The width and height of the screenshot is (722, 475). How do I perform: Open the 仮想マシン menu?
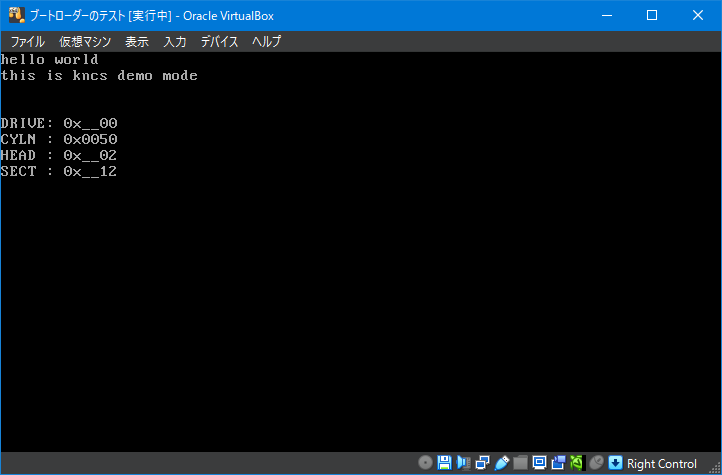pos(85,42)
